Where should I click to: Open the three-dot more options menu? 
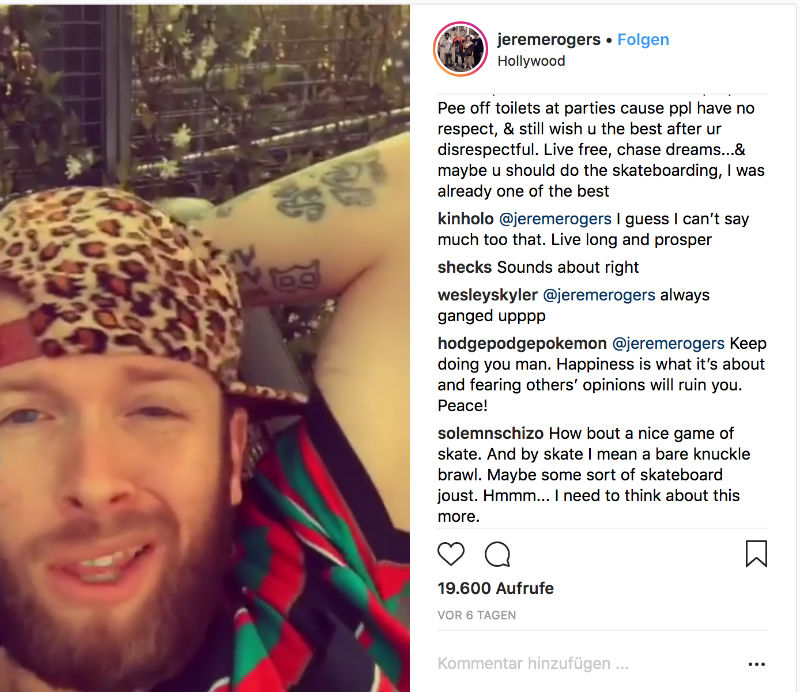point(756,664)
